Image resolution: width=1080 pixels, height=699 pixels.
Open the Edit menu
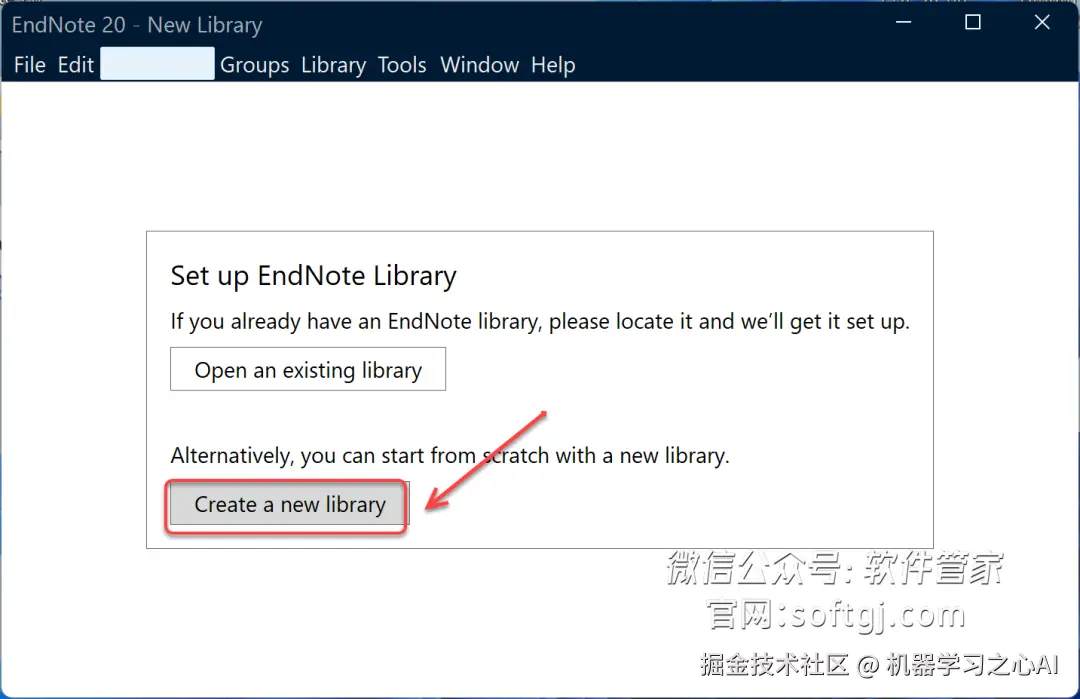coord(76,65)
